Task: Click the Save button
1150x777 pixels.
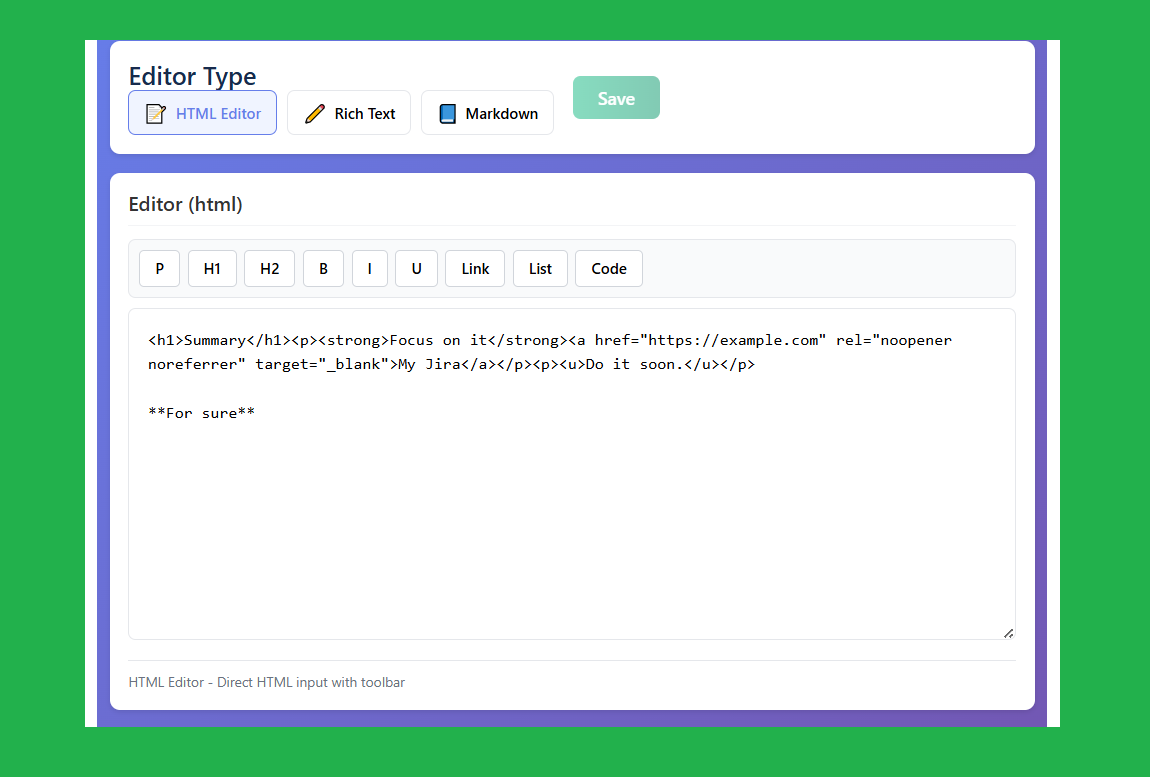Action: (616, 97)
